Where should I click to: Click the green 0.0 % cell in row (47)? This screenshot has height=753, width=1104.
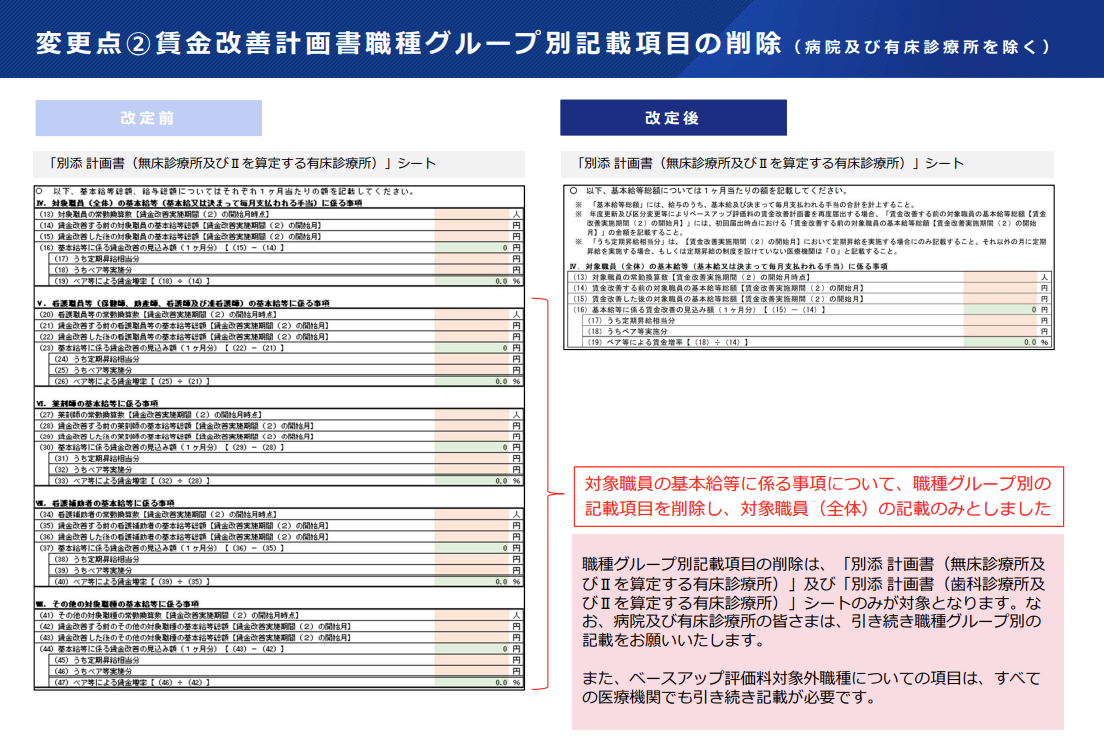(x=472, y=683)
